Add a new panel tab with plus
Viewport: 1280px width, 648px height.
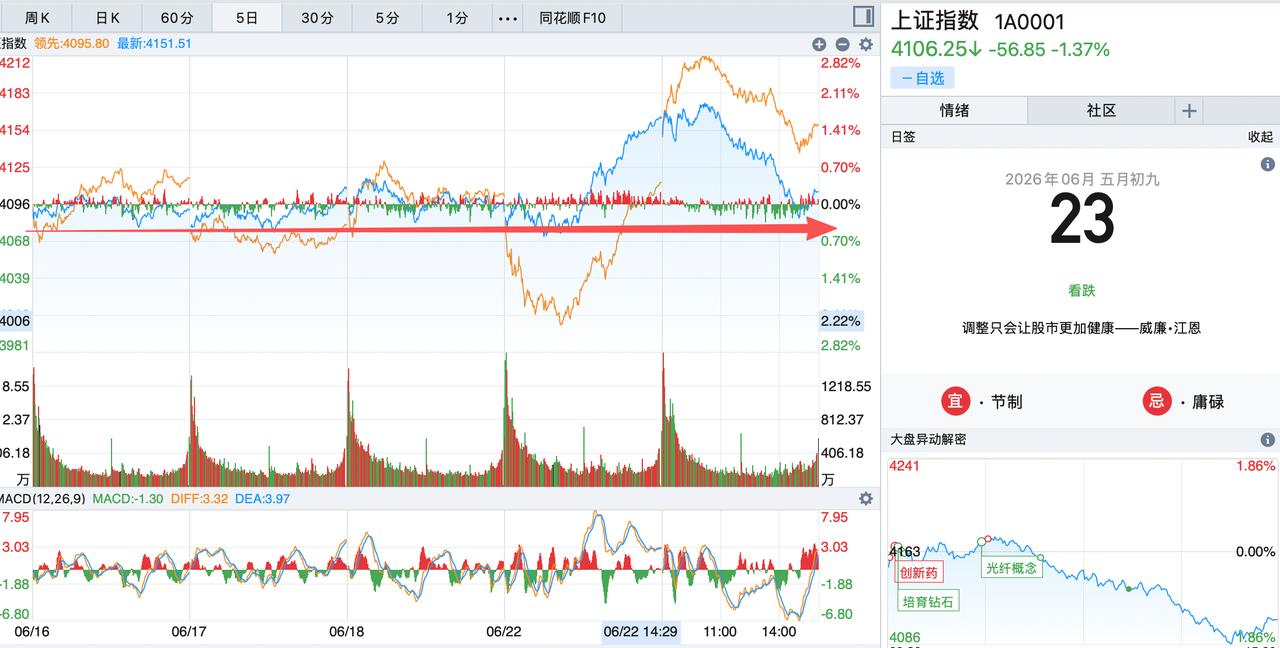click(1189, 110)
